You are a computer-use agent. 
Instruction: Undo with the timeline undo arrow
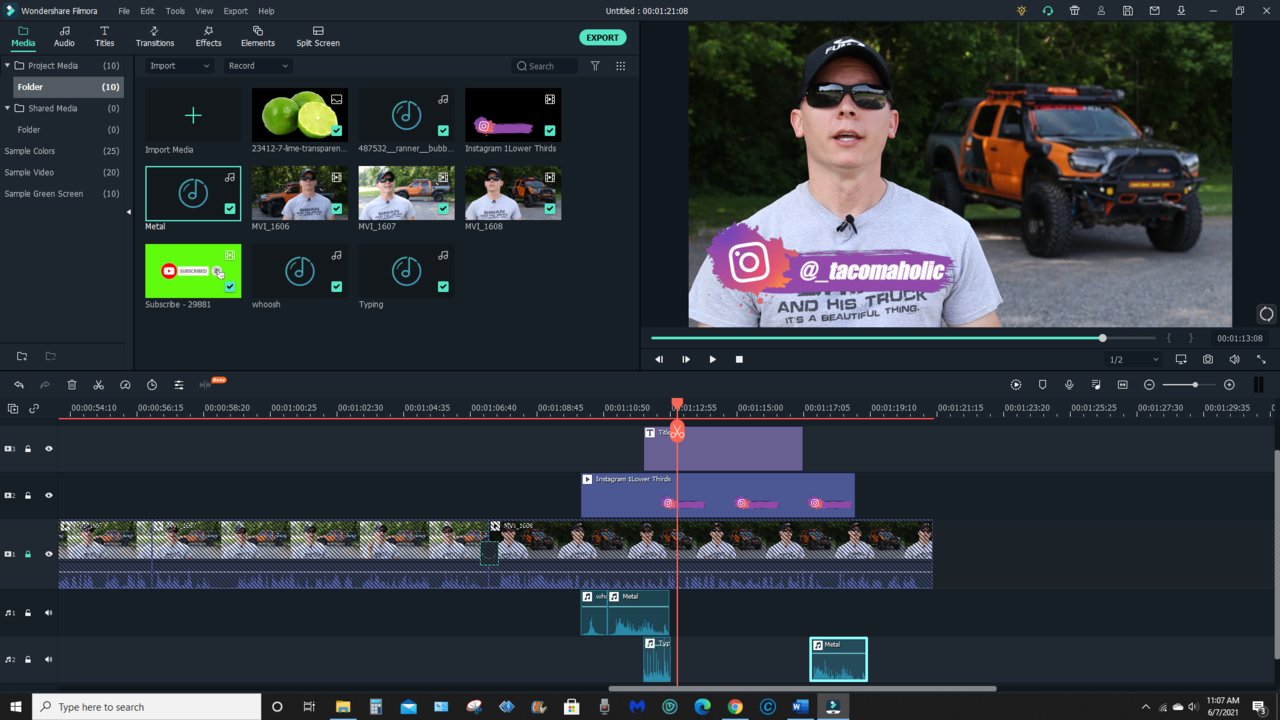19,385
